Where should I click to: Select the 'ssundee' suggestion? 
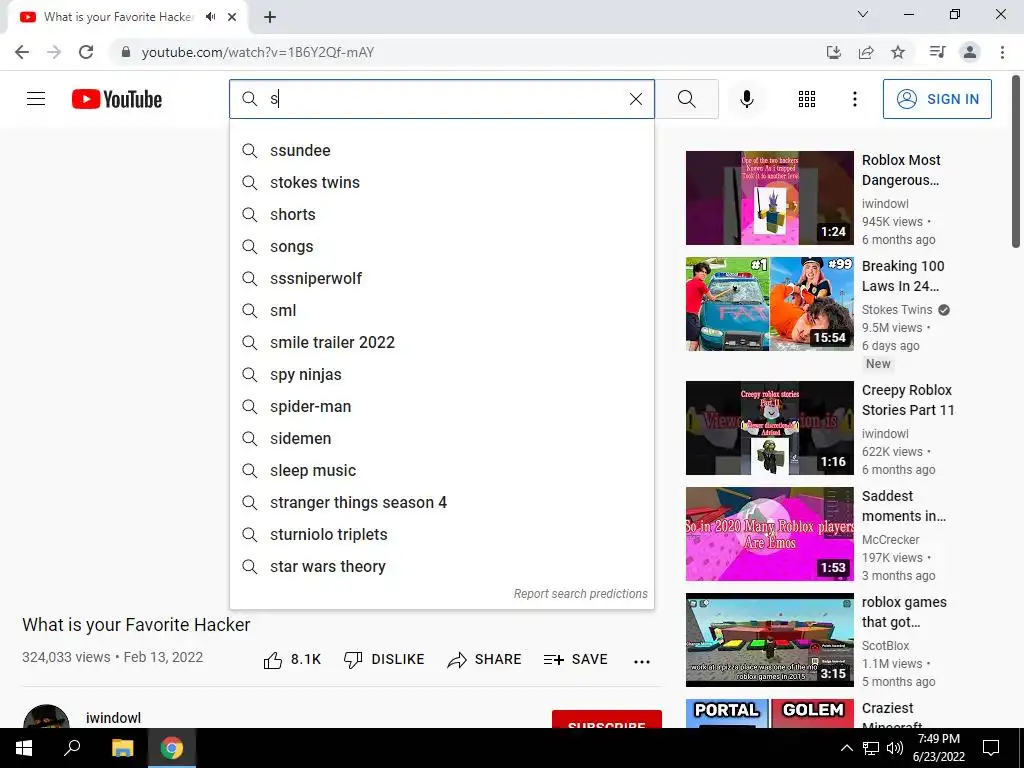pyautogui.click(x=441, y=150)
